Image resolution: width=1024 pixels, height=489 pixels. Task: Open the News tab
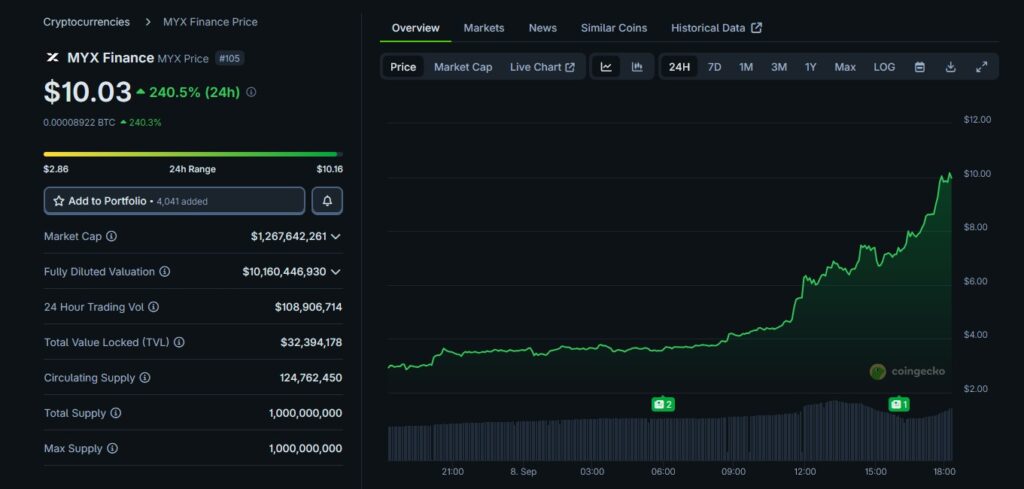pyautogui.click(x=543, y=28)
